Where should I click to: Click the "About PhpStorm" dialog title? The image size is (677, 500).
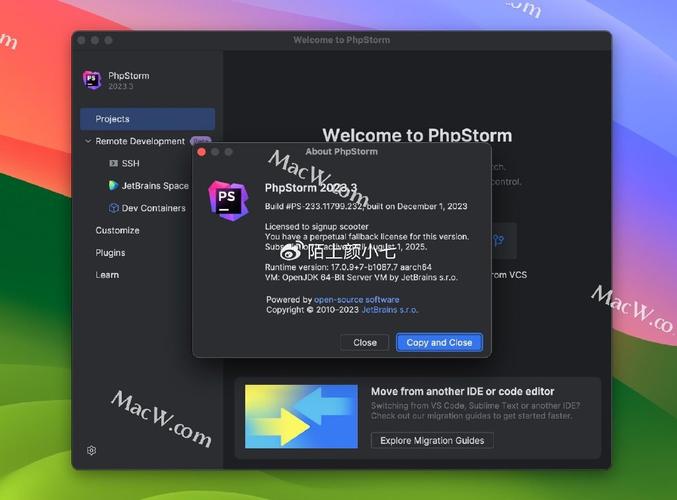[342, 152]
